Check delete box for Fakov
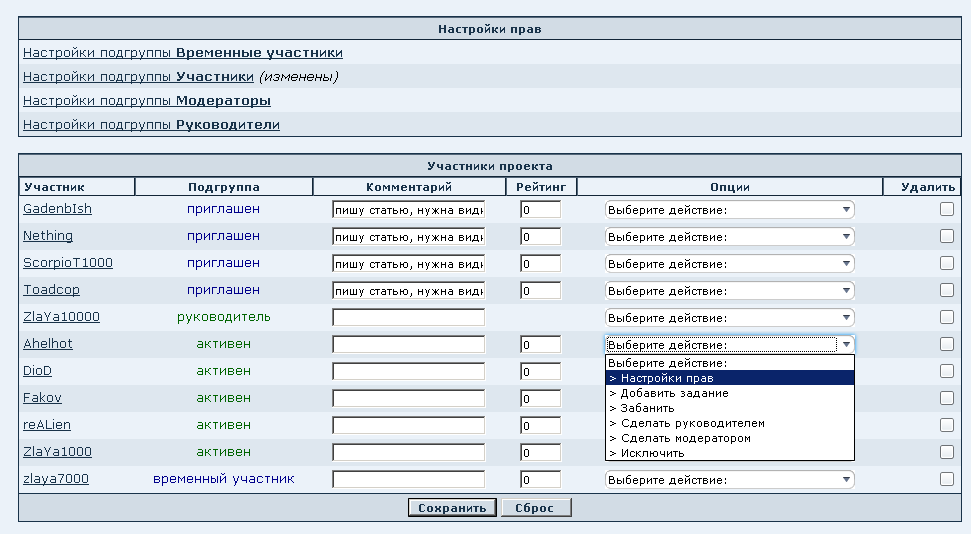This screenshot has width=971, height=534. (946, 398)
